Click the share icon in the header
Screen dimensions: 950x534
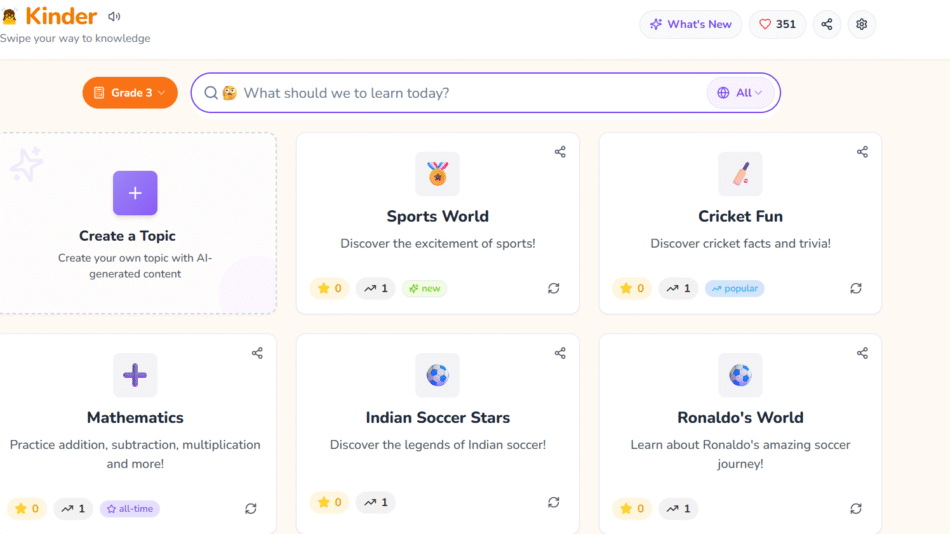coord(827,24)
